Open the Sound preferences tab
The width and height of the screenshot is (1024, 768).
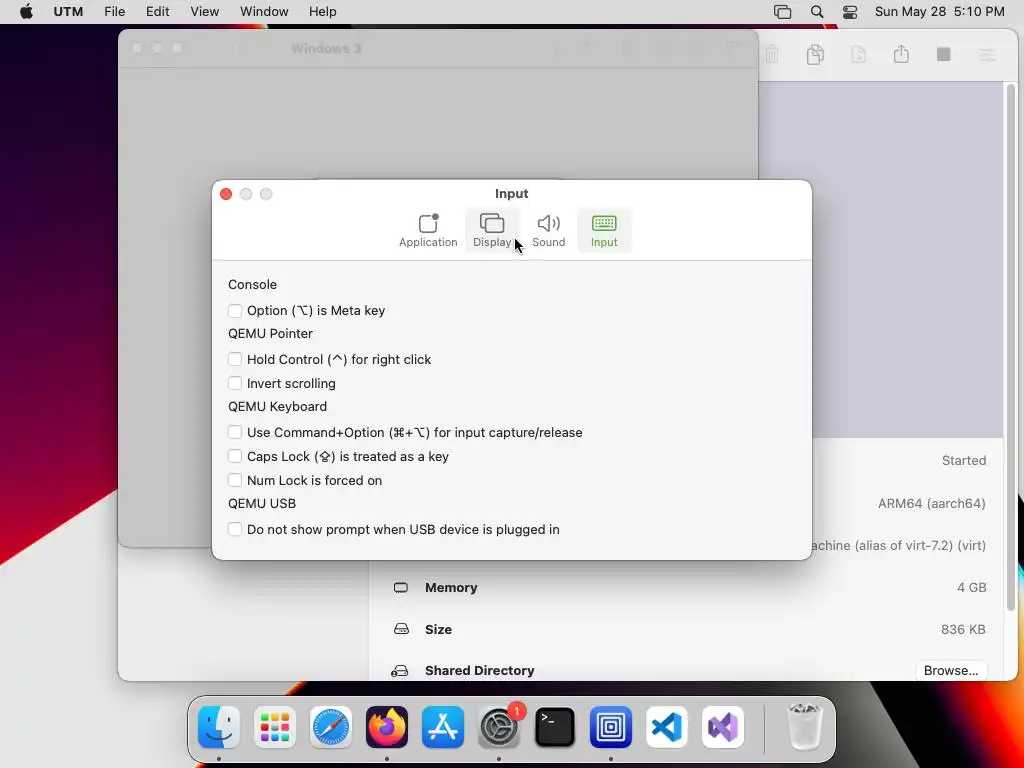pos(549,230)
